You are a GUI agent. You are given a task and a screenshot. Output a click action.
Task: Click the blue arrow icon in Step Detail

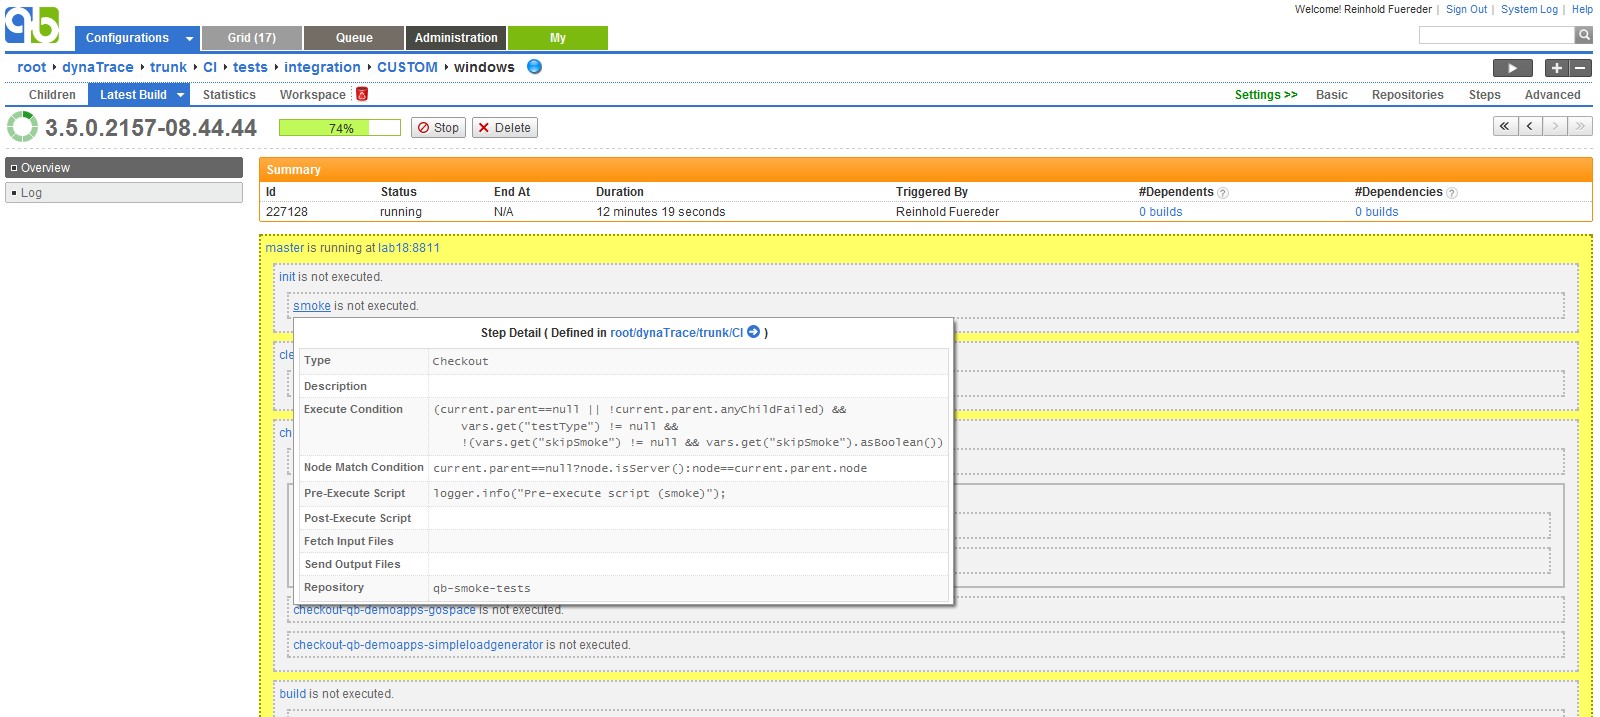754,332
